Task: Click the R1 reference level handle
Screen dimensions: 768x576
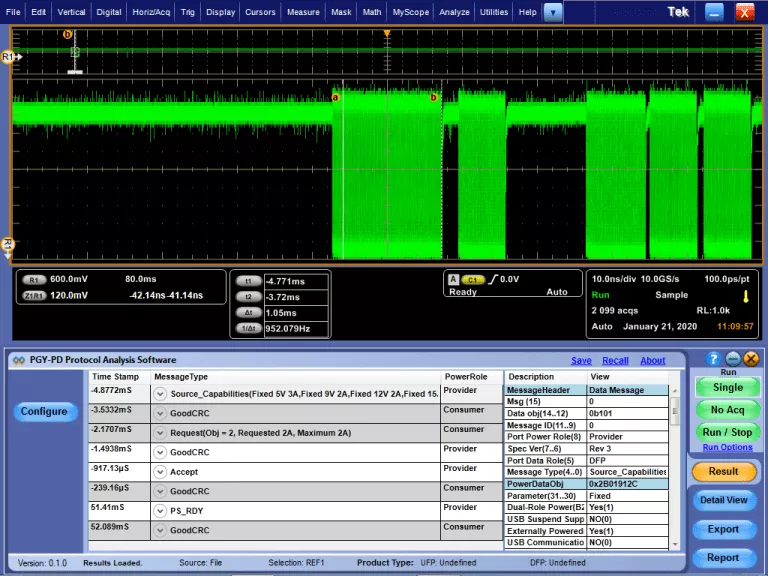Action: (x=10, y=57)
